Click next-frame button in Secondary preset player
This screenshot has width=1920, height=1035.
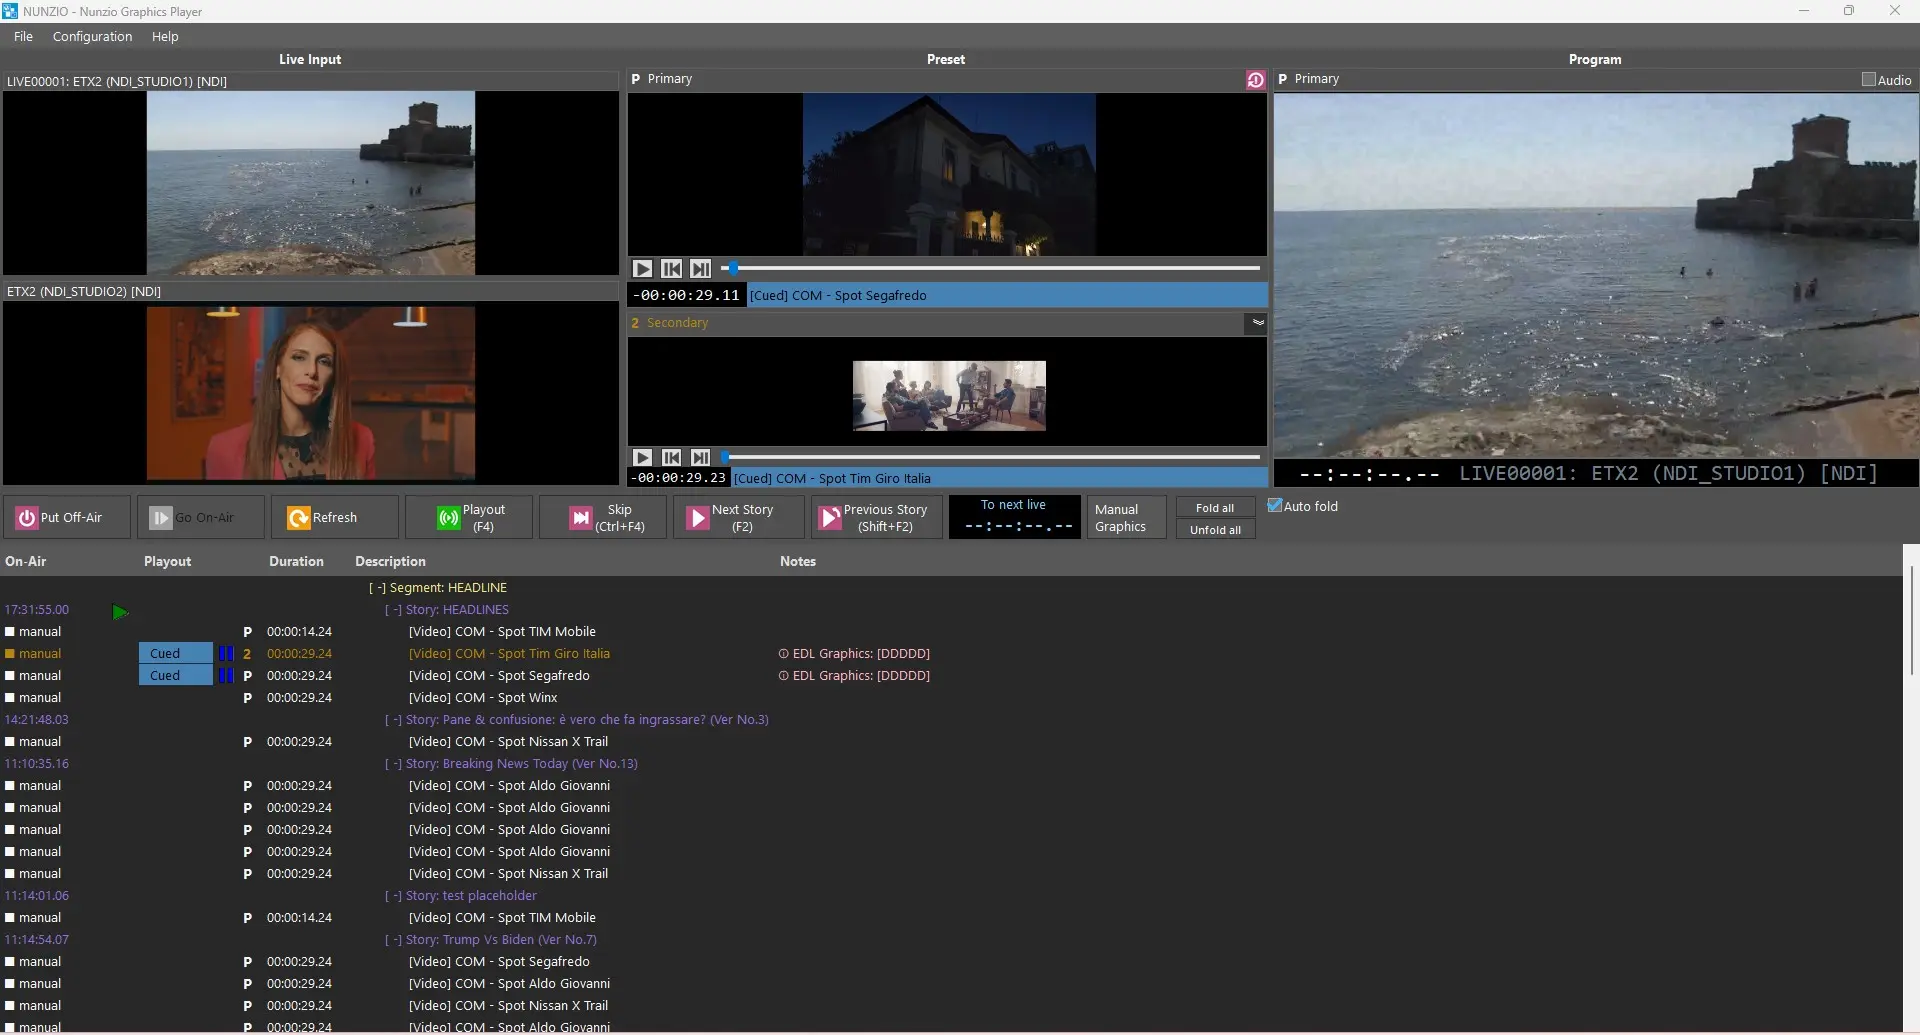click(x=700, y=457)
